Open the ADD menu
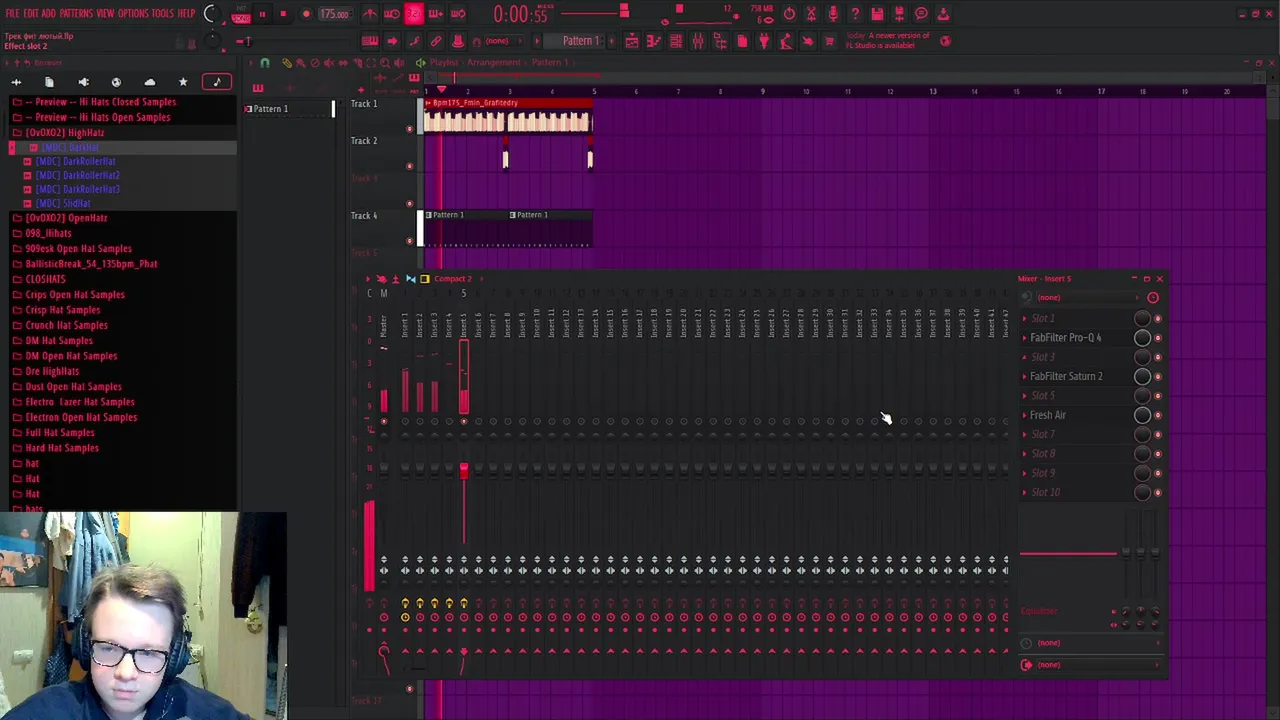Image resolution: width=1280 pixels, height=720 pixels. (x=48, y=14)
